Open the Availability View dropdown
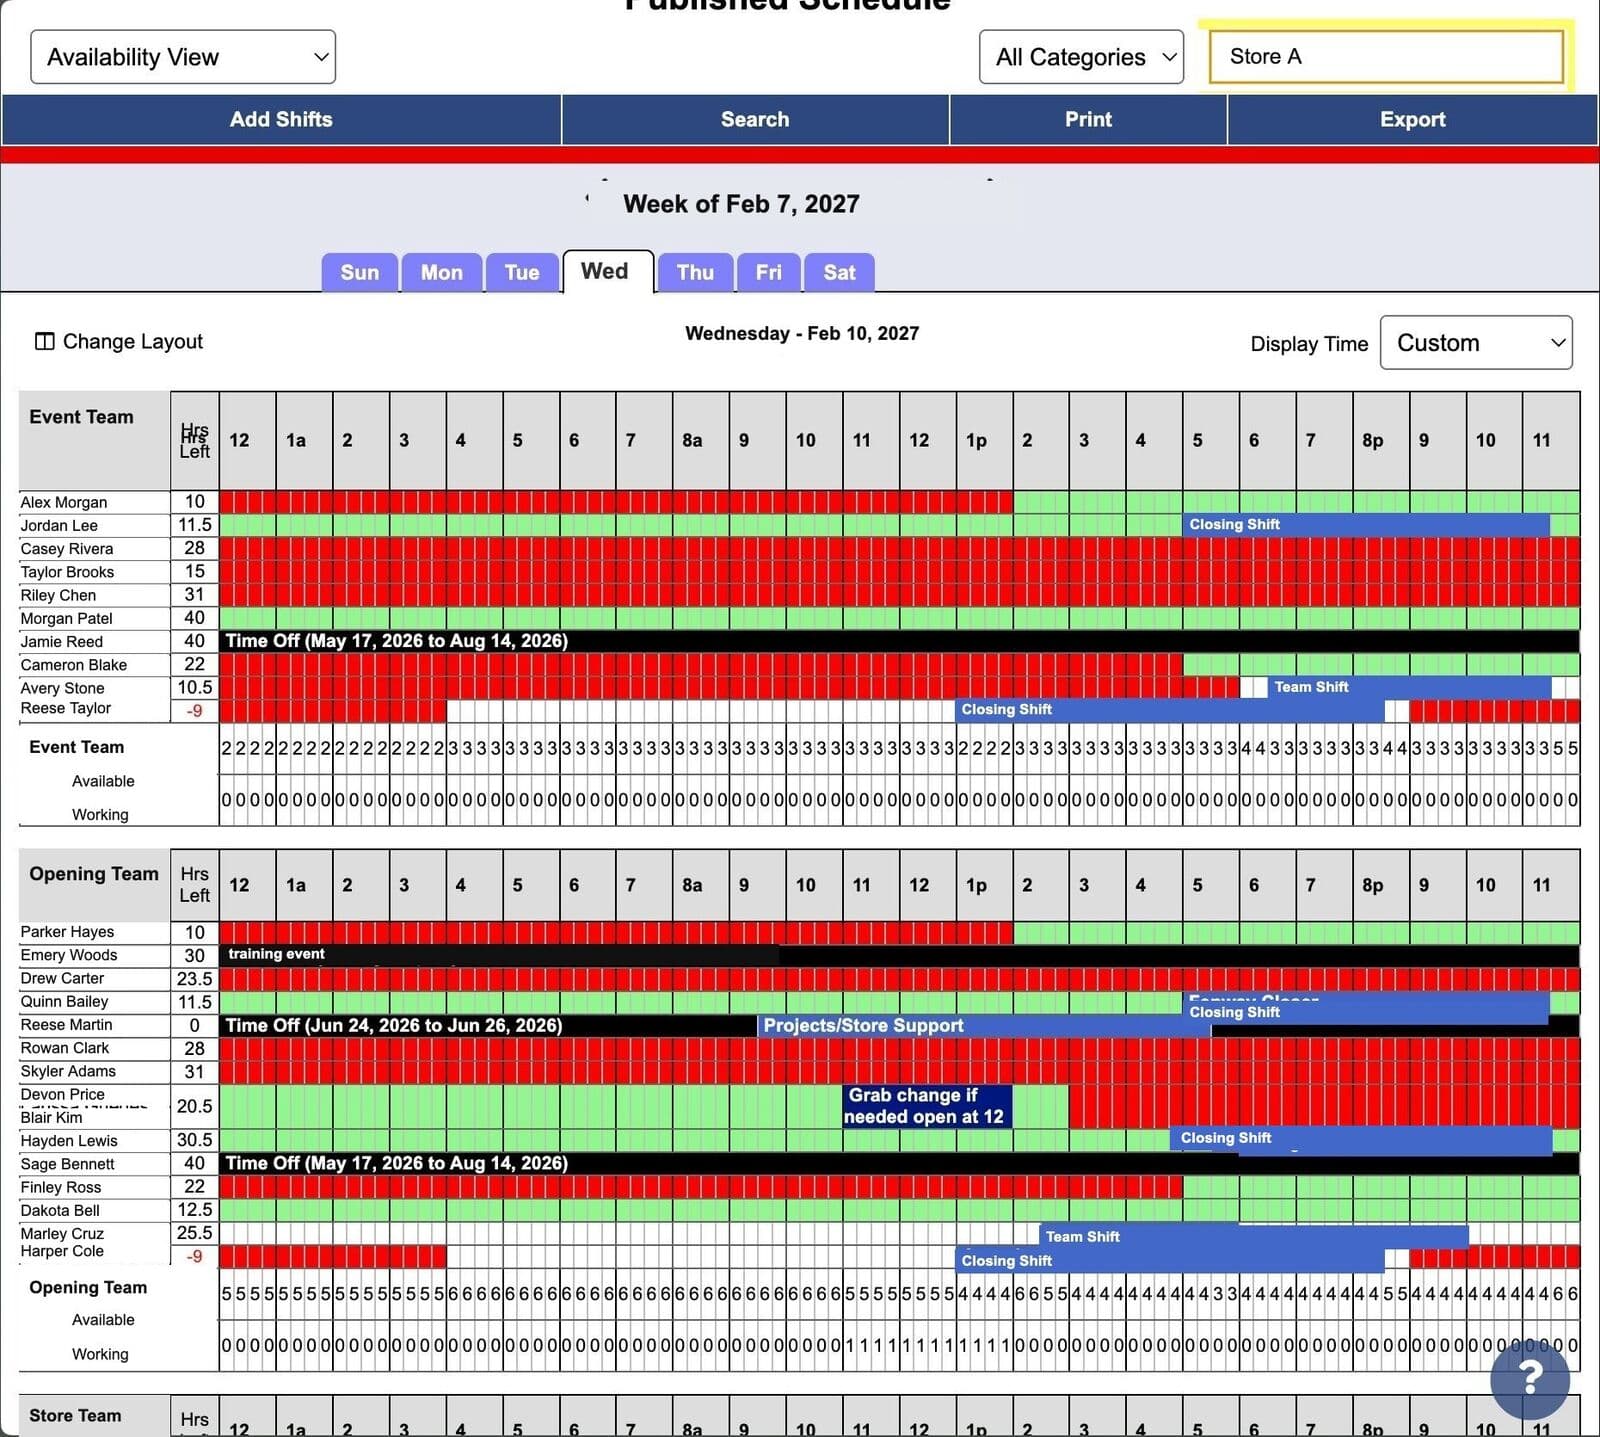 pyautogui.click(x=183, y=57)
